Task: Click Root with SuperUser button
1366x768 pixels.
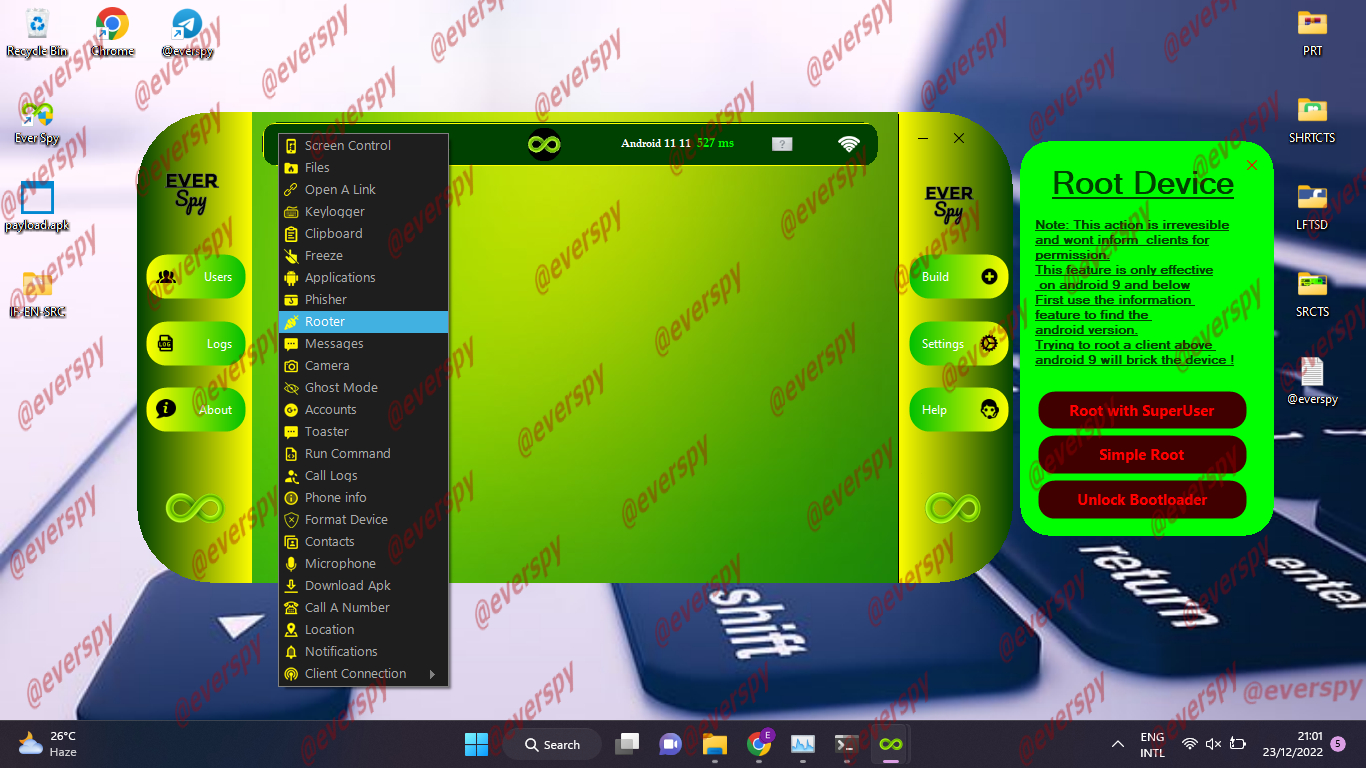Action: pos(1142,410)
